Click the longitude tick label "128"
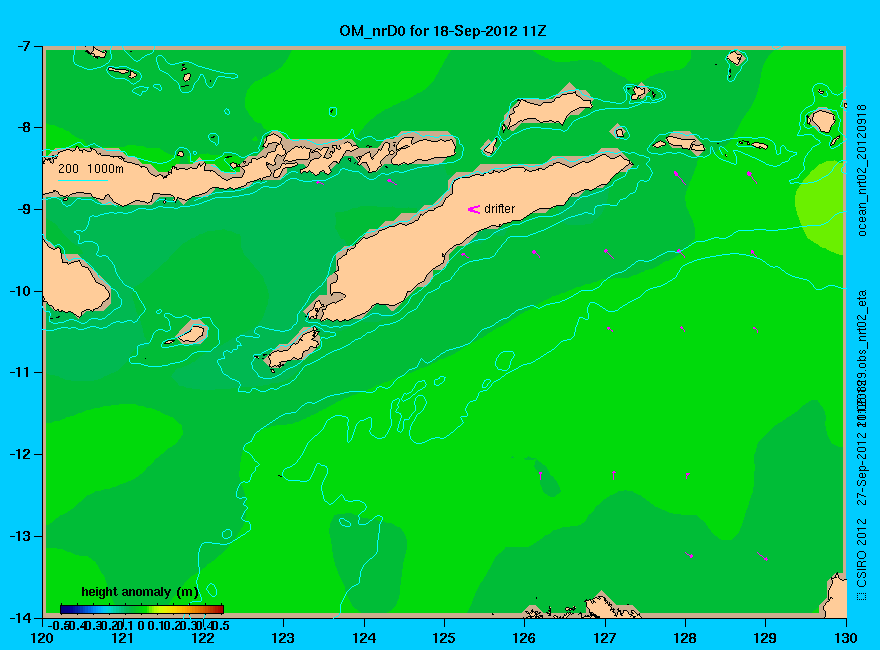880x650 pixels. [685, 638]
